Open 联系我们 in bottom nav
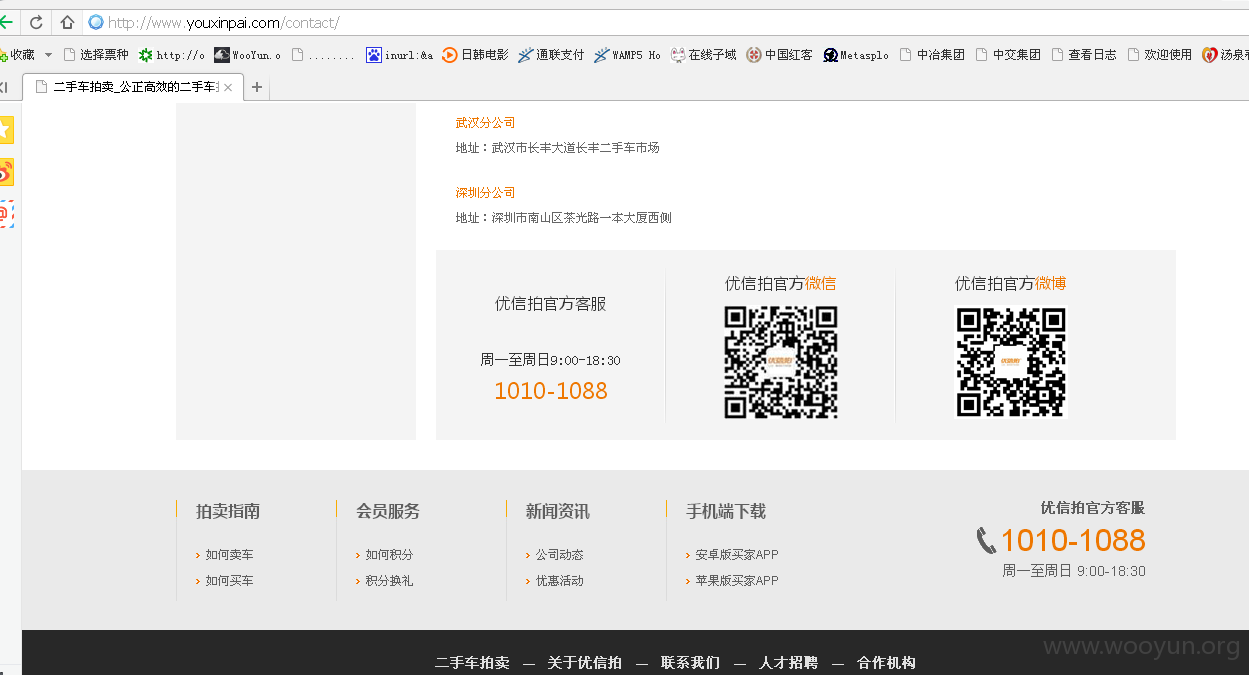Image resolution: width=1249 pixels, height=675 pixels. (x=690, y=663)
